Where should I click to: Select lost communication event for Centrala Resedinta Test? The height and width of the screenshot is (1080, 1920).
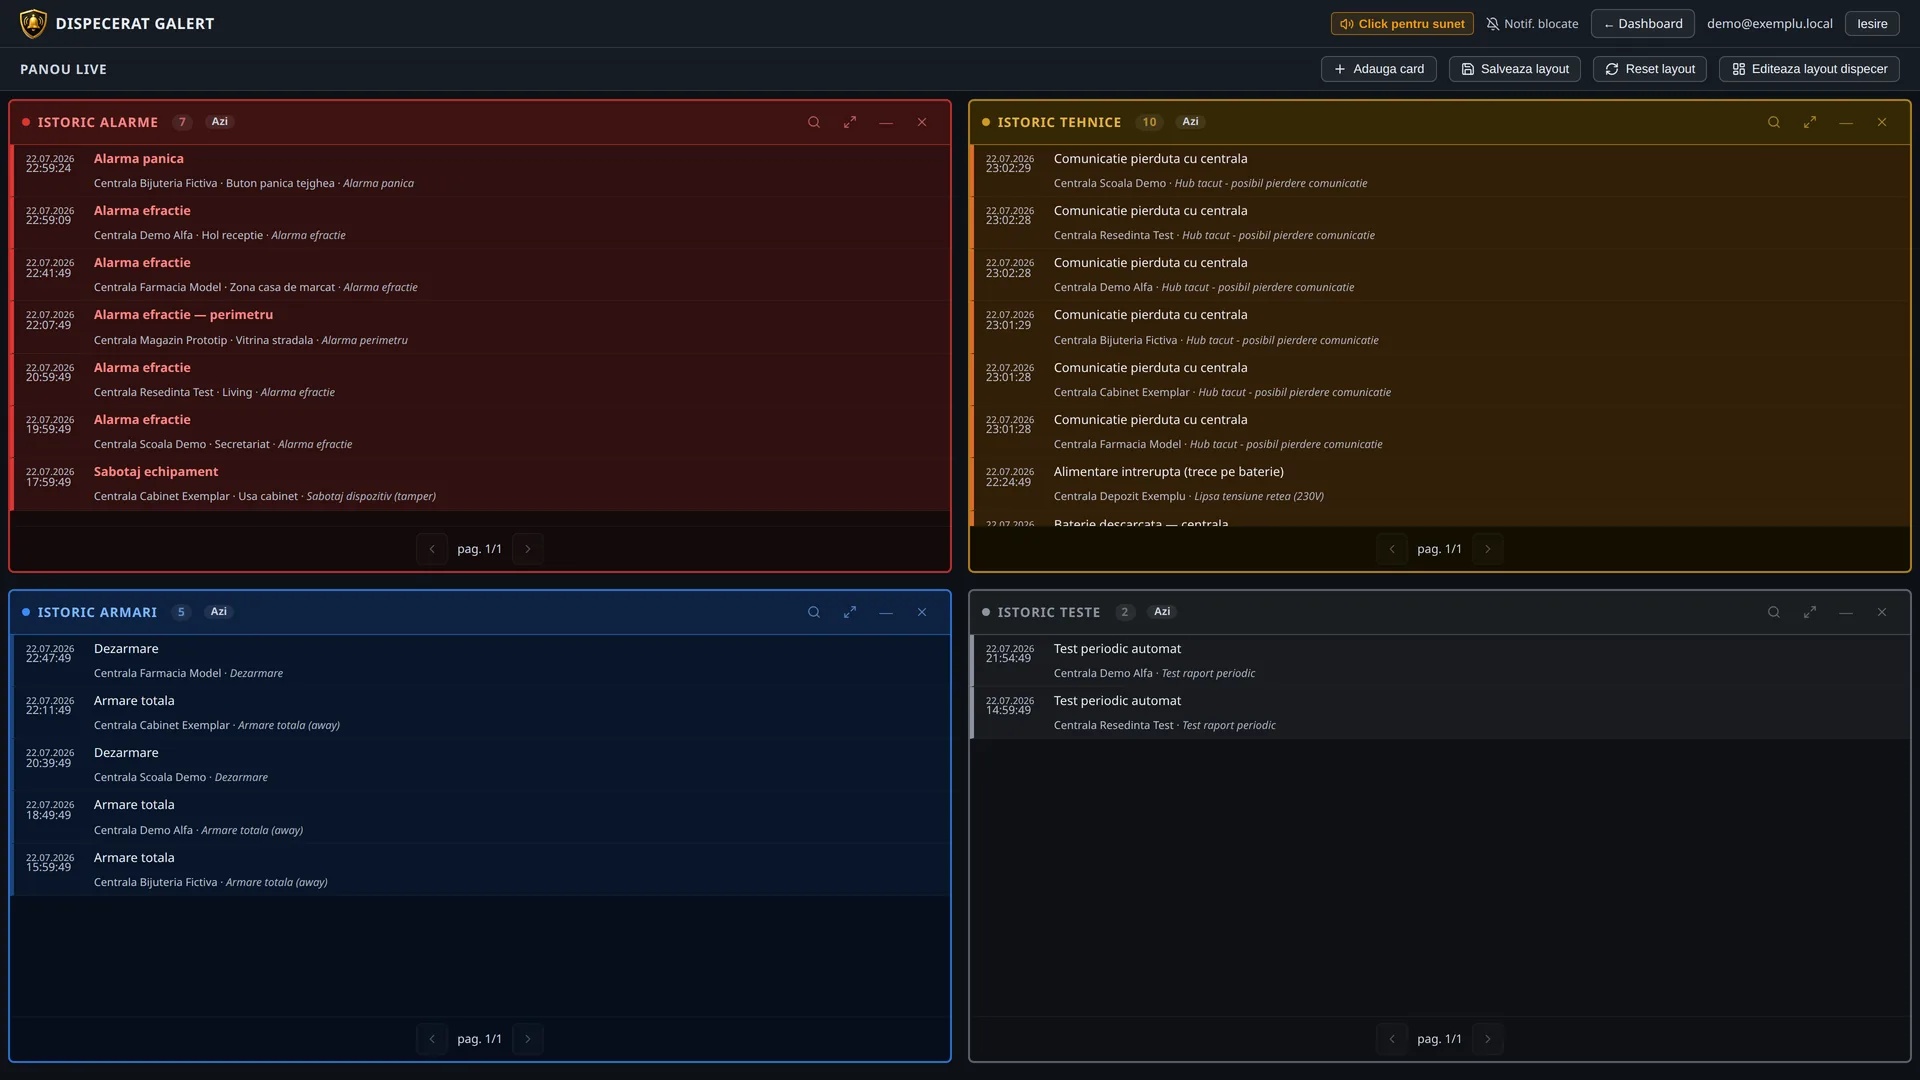[1441, 223]
